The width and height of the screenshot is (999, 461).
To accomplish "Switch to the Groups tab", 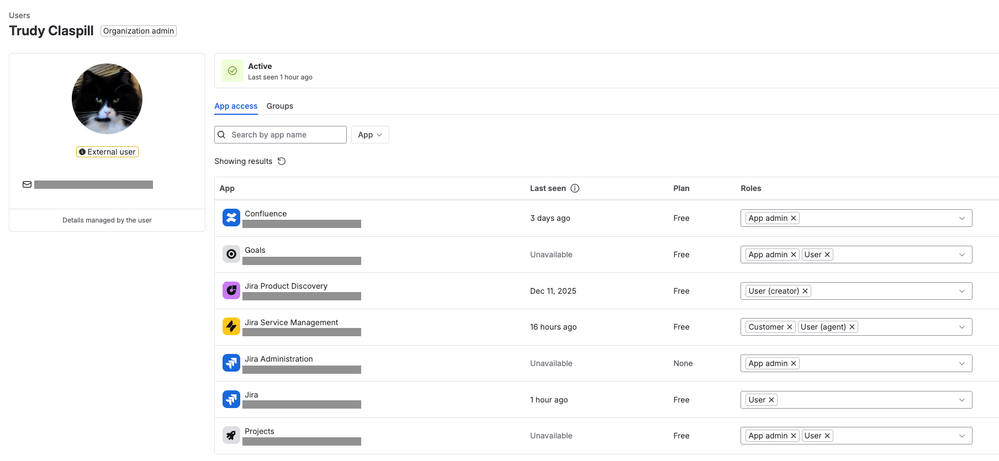I will point(280,106).
